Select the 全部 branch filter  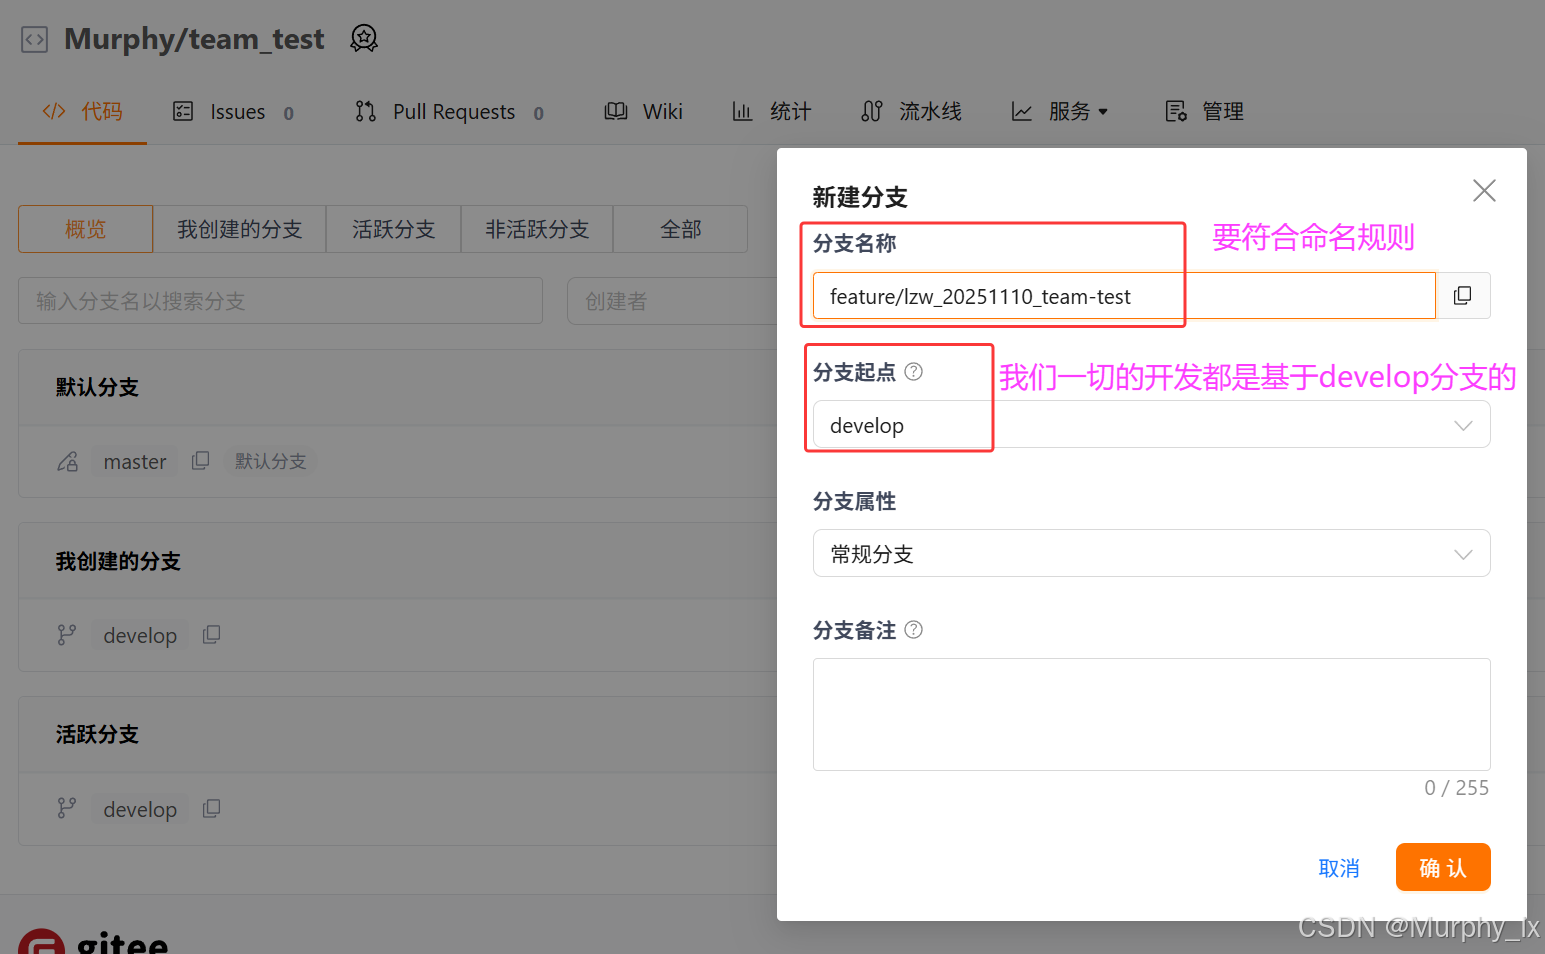tap(680, 229)
